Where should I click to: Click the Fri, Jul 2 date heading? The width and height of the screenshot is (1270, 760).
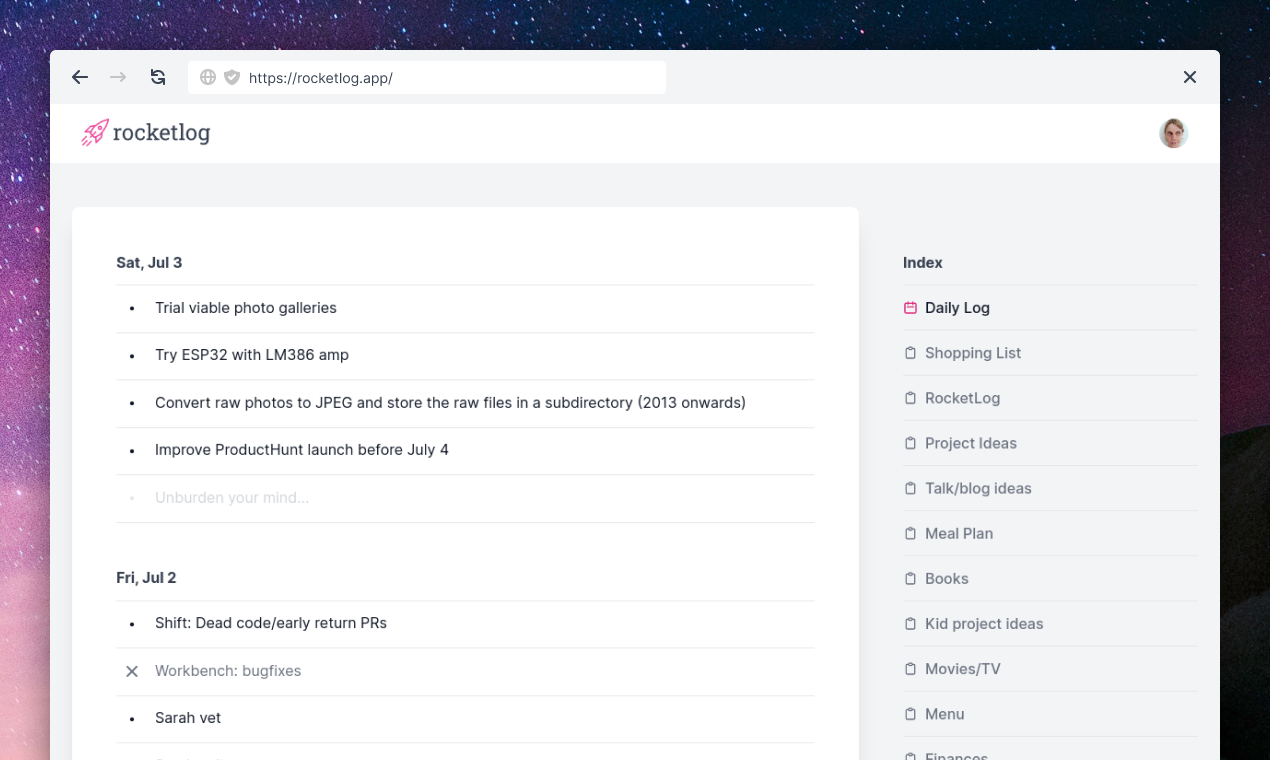click(146, 578)
